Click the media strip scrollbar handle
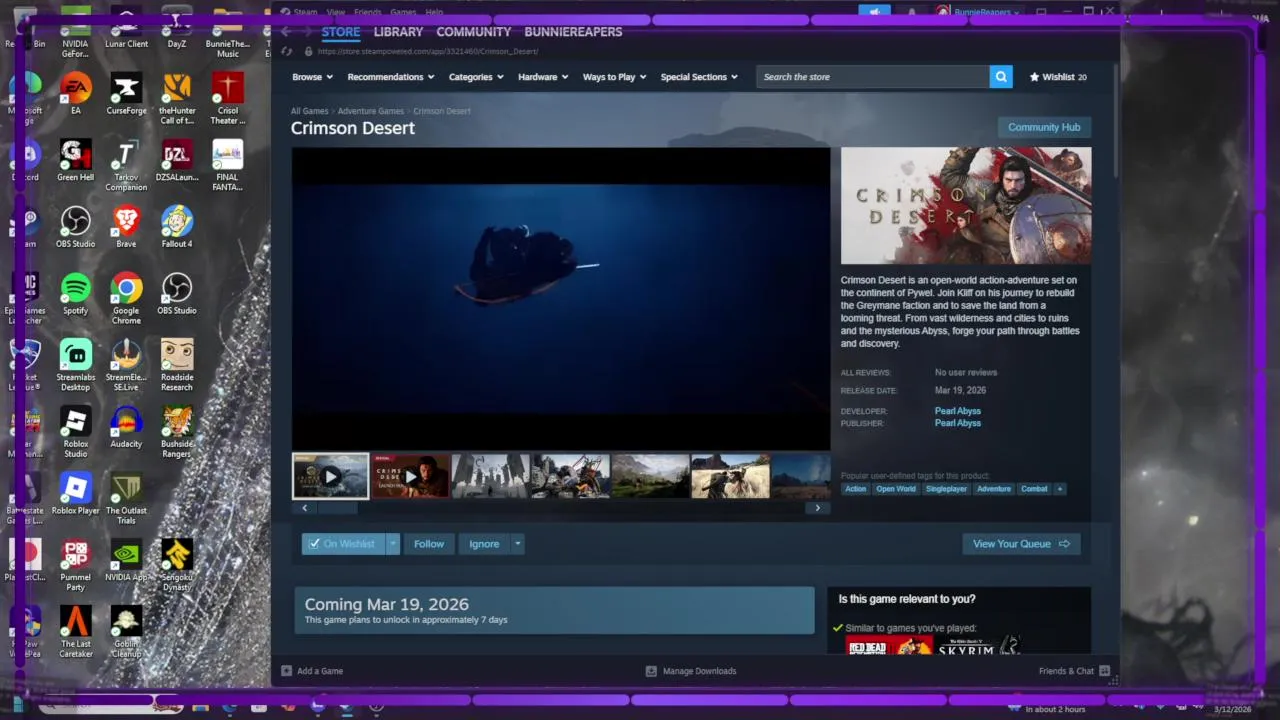 click(338, 508)
